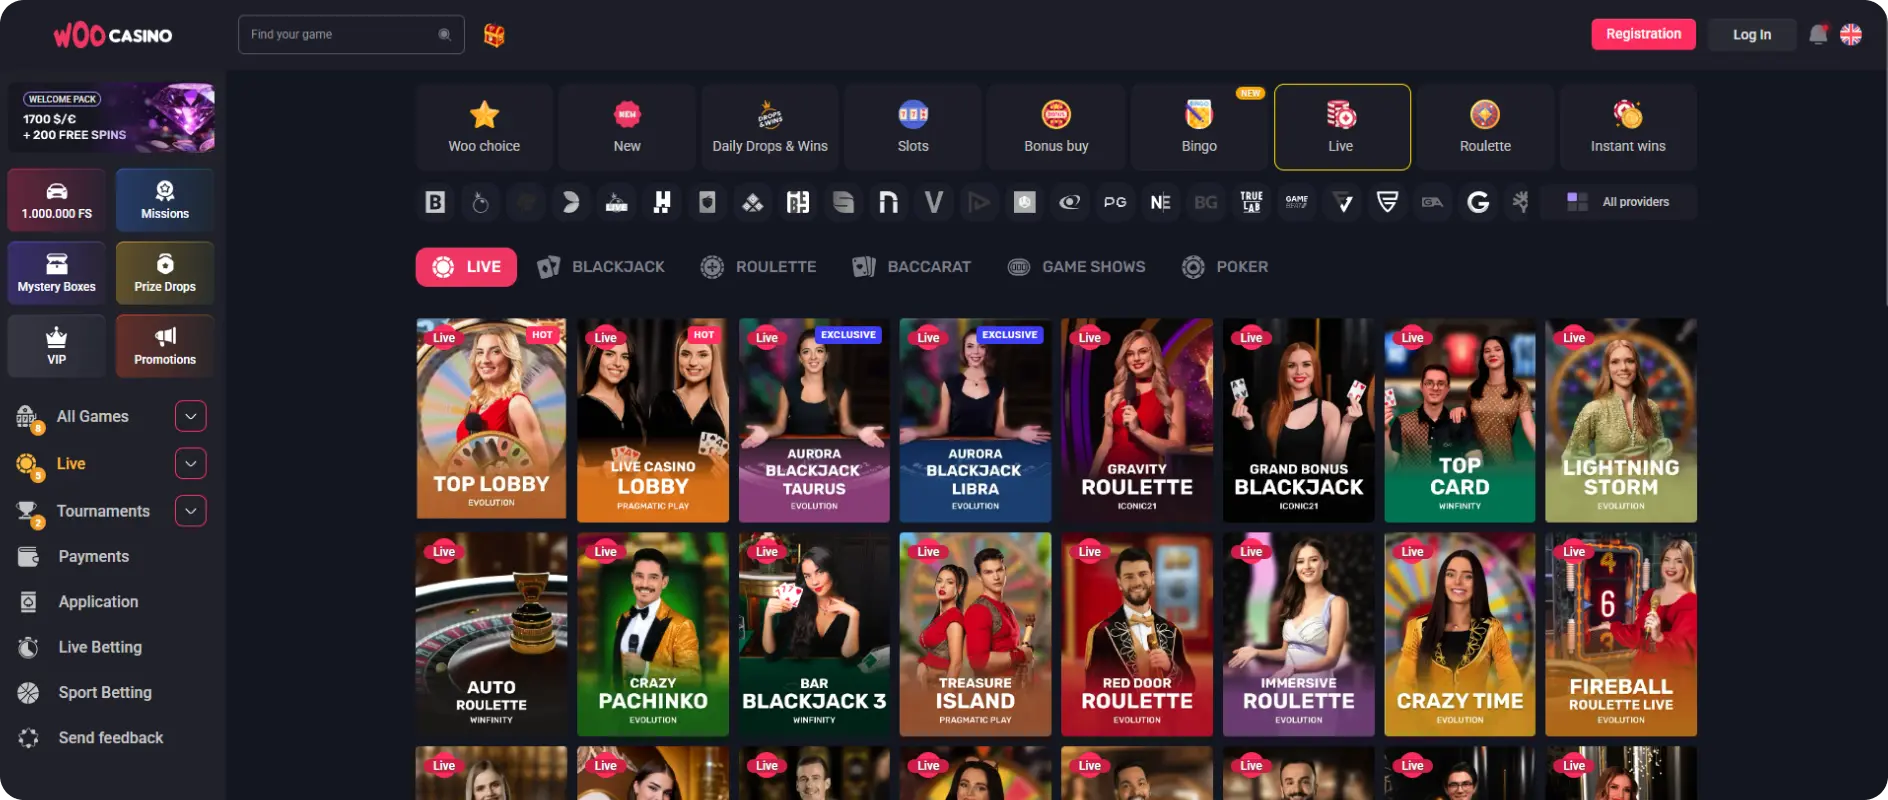The height and width of the screenshot is (800, 1888).
Task: Select the shield-shaped provider icon
Action: click(1387, 202)
